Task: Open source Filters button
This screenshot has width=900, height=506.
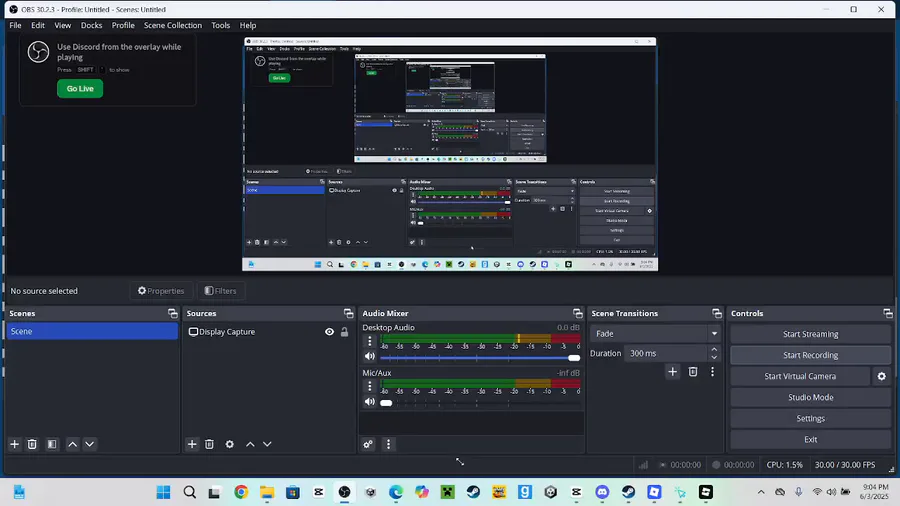Action: coord(220,291)
